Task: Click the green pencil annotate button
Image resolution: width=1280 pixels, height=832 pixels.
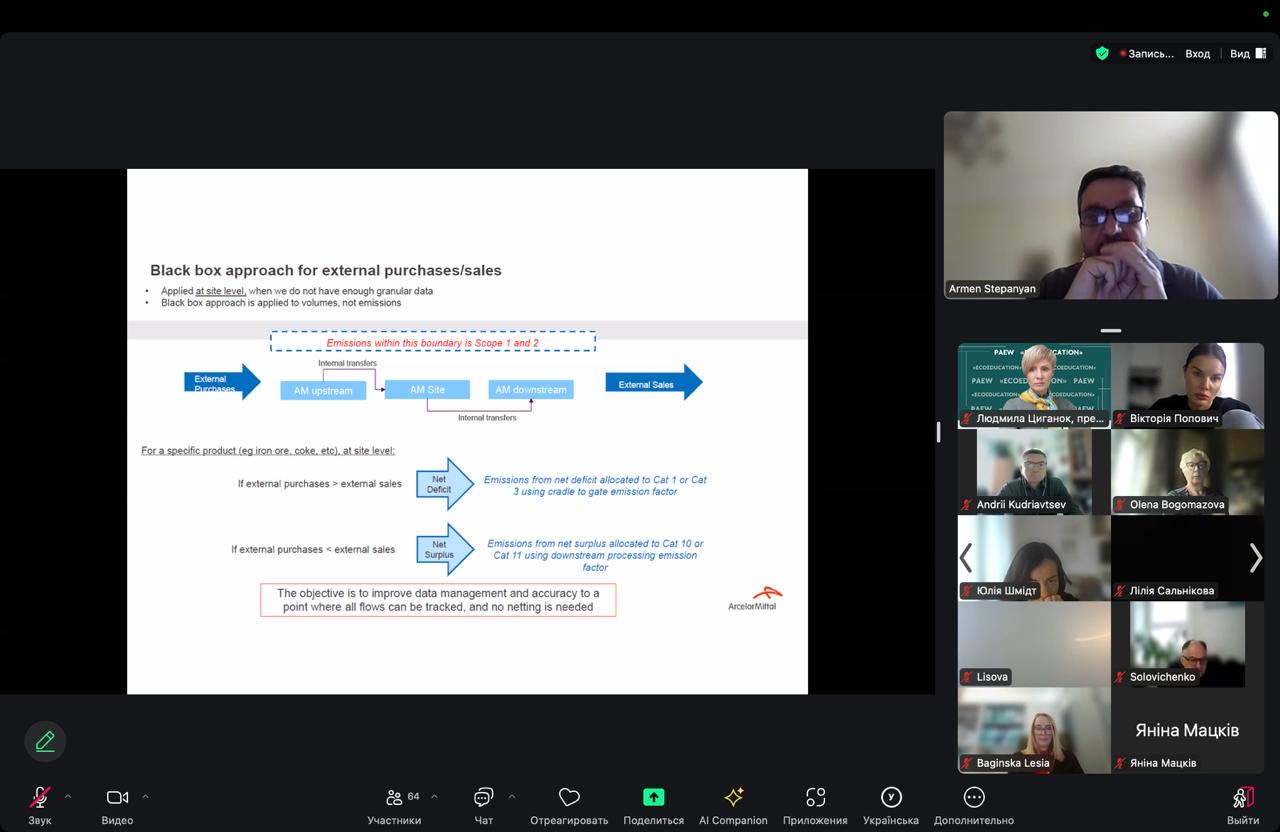Action: click(45, 741)
